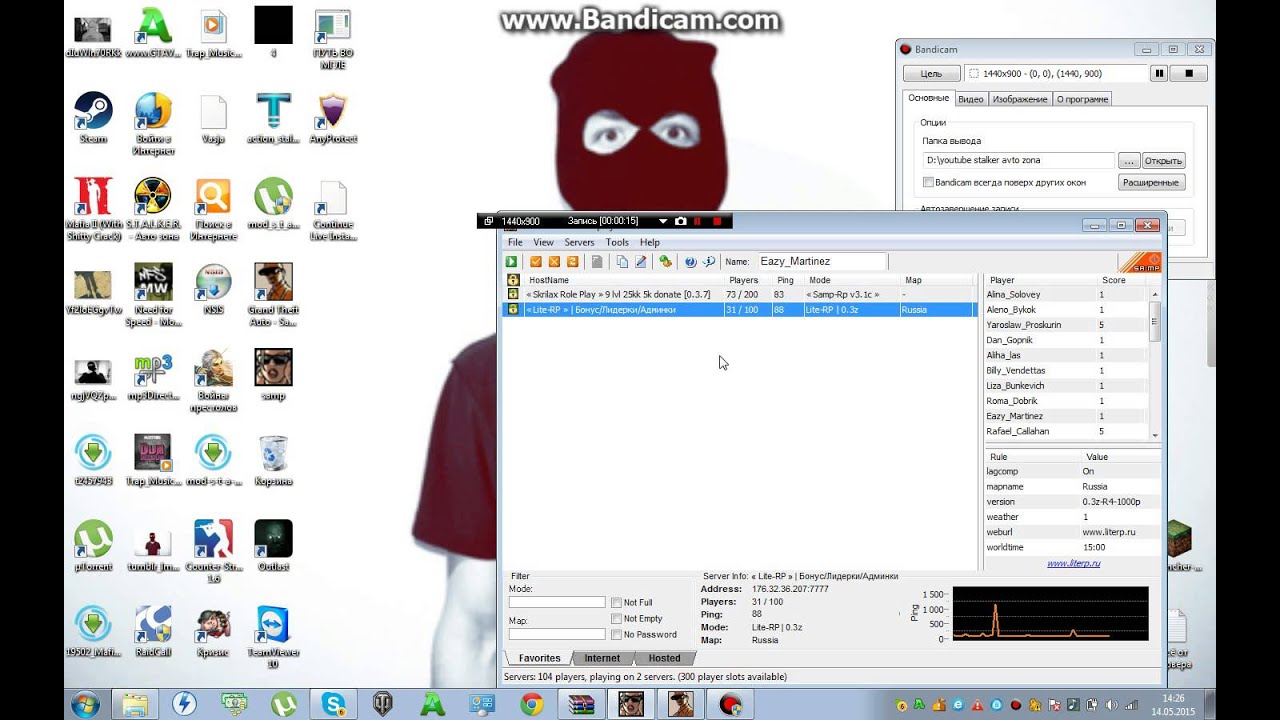Open the Tools menu
The image size is (1280, 720).
coord(617,242)
